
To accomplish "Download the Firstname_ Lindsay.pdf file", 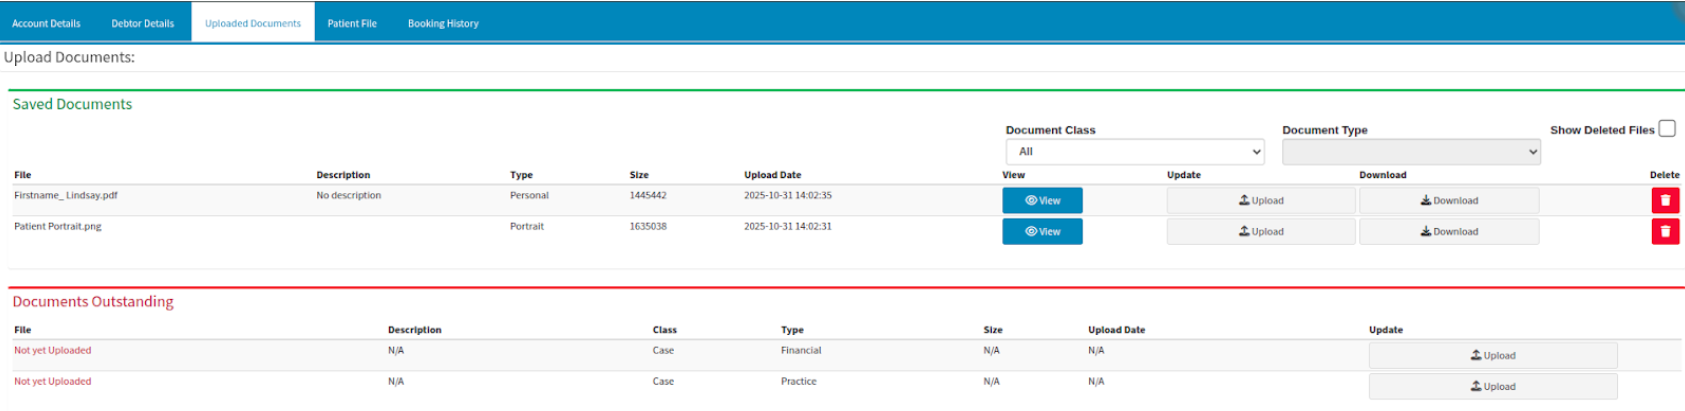I will [1449, 200].
